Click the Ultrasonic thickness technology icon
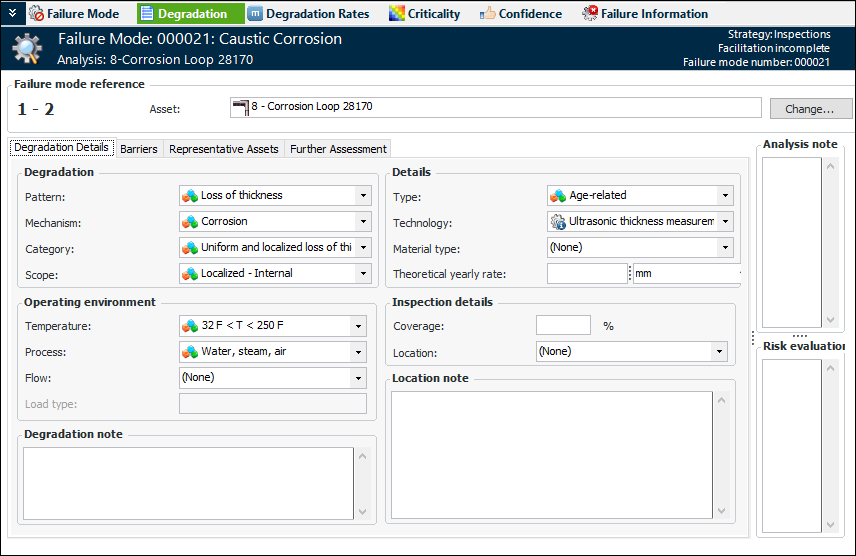The height and width of the screenshot is (556, 856). coord(558,222)
